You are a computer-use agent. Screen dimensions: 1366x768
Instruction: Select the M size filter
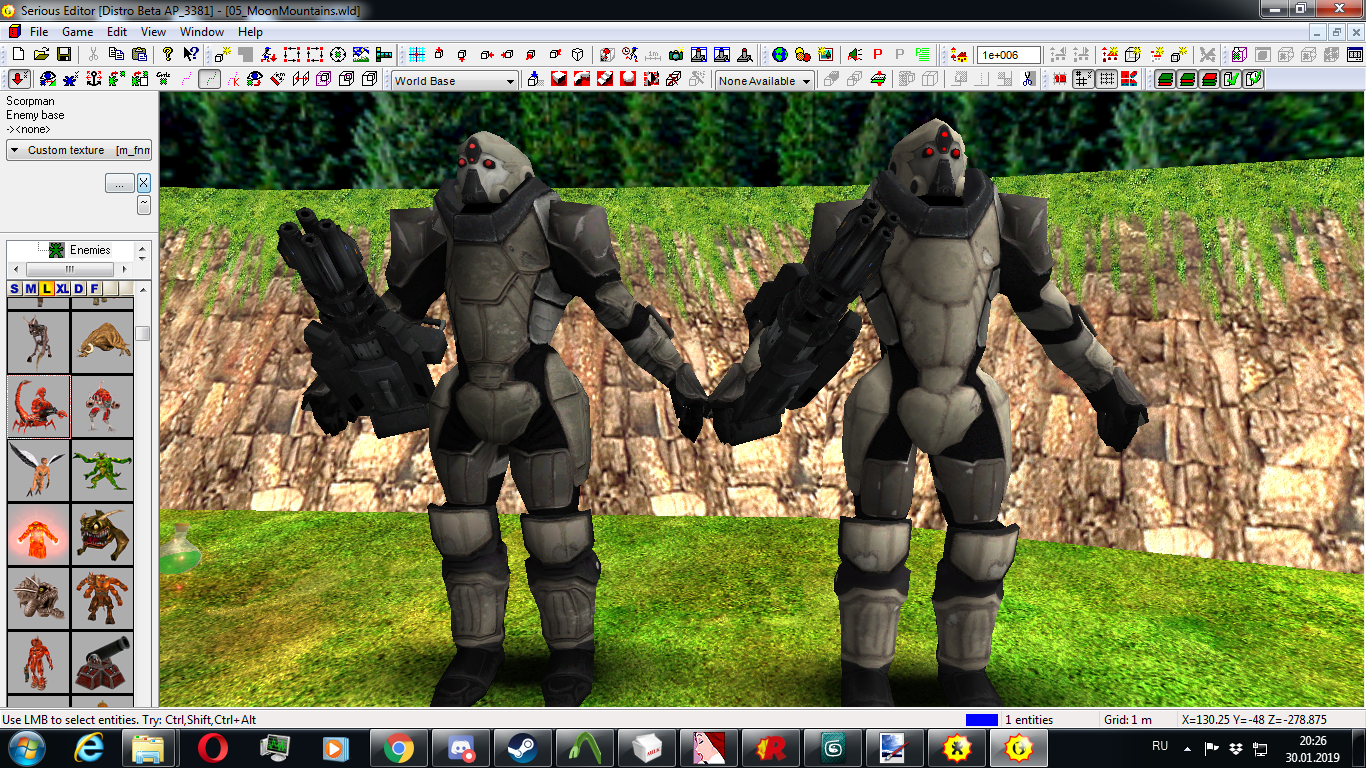(x=30, y=289)
